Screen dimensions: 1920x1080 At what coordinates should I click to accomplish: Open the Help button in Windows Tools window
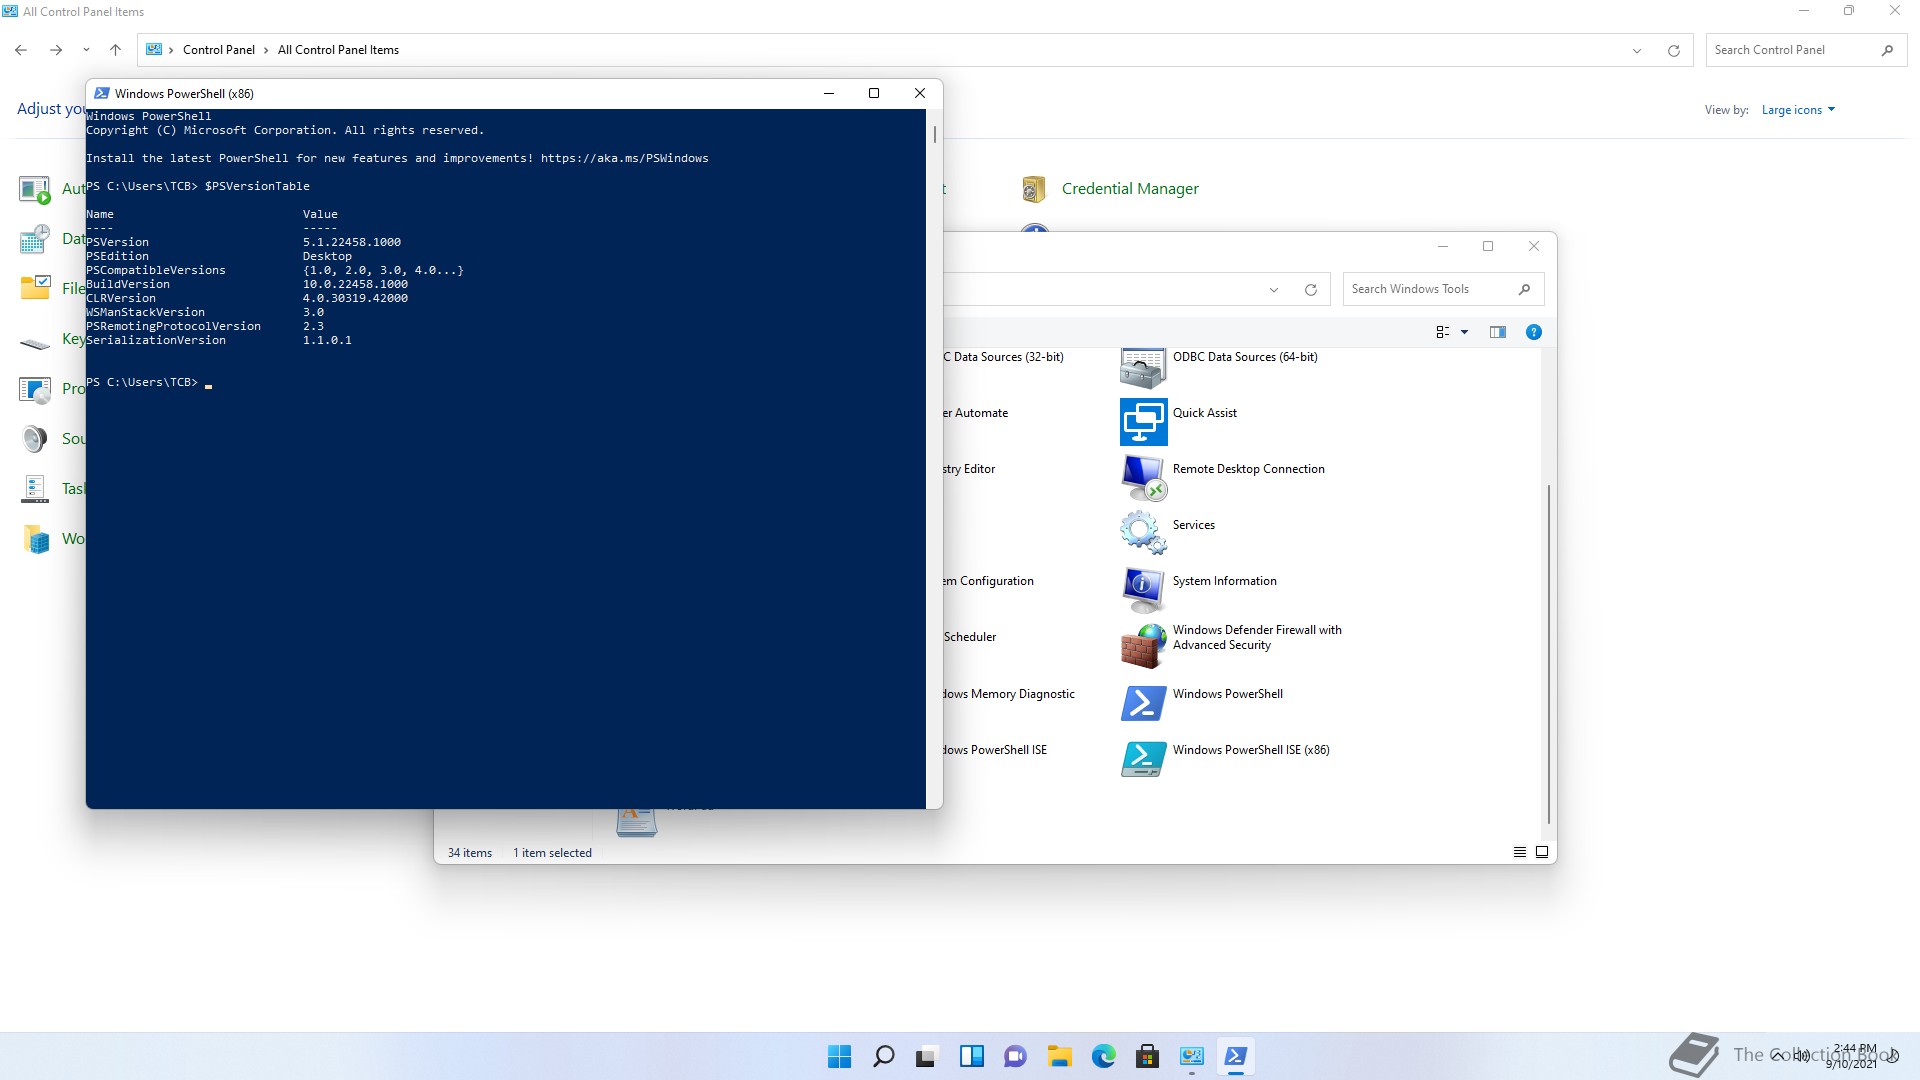1533,332
